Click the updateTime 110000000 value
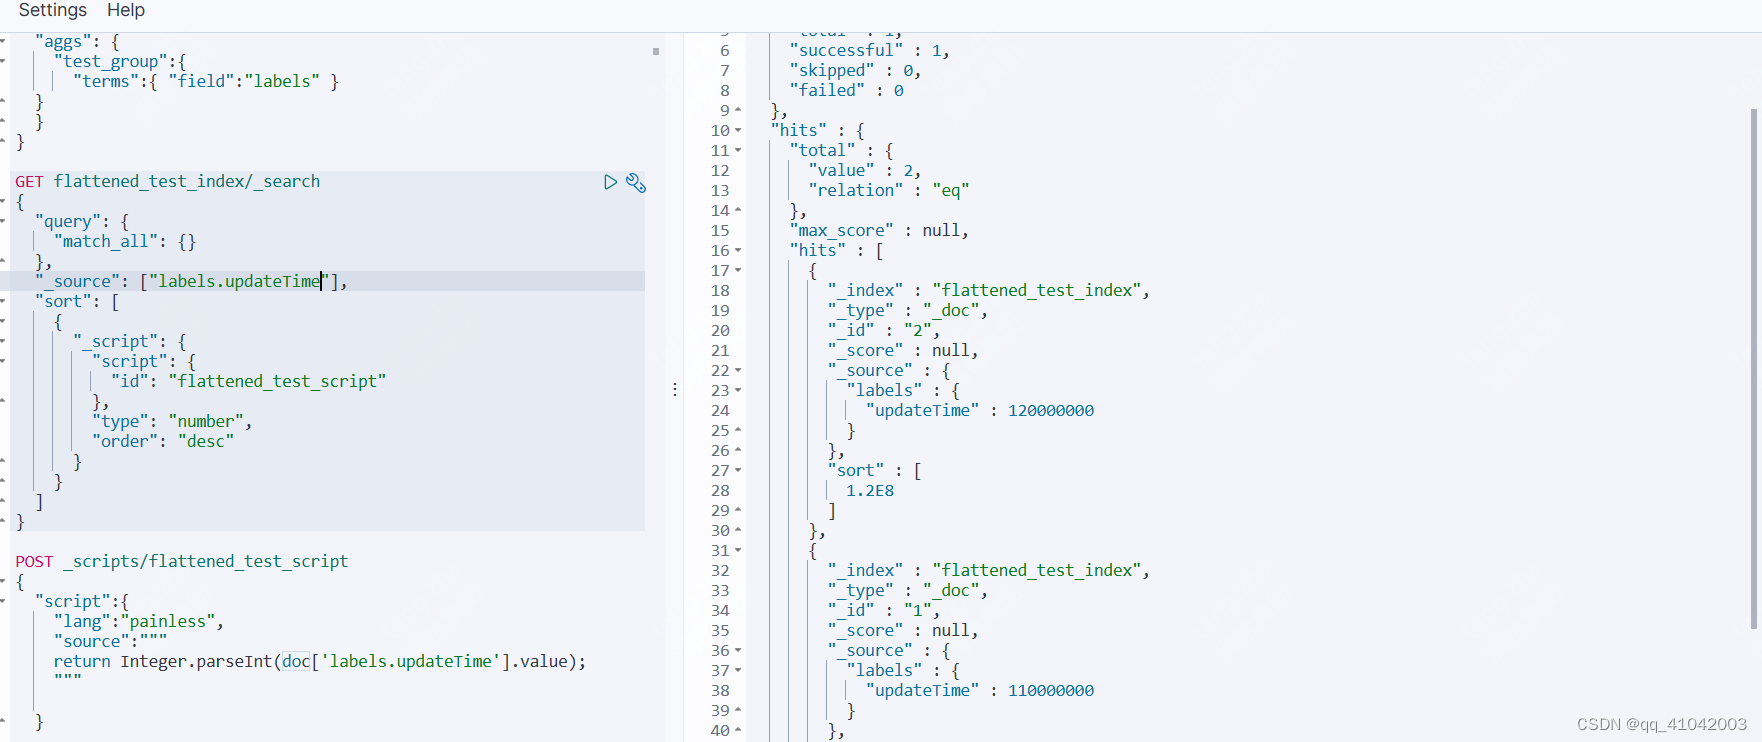Image resolution: width=1762 pixels, height=742 pixels. (x=1051, y=690)
